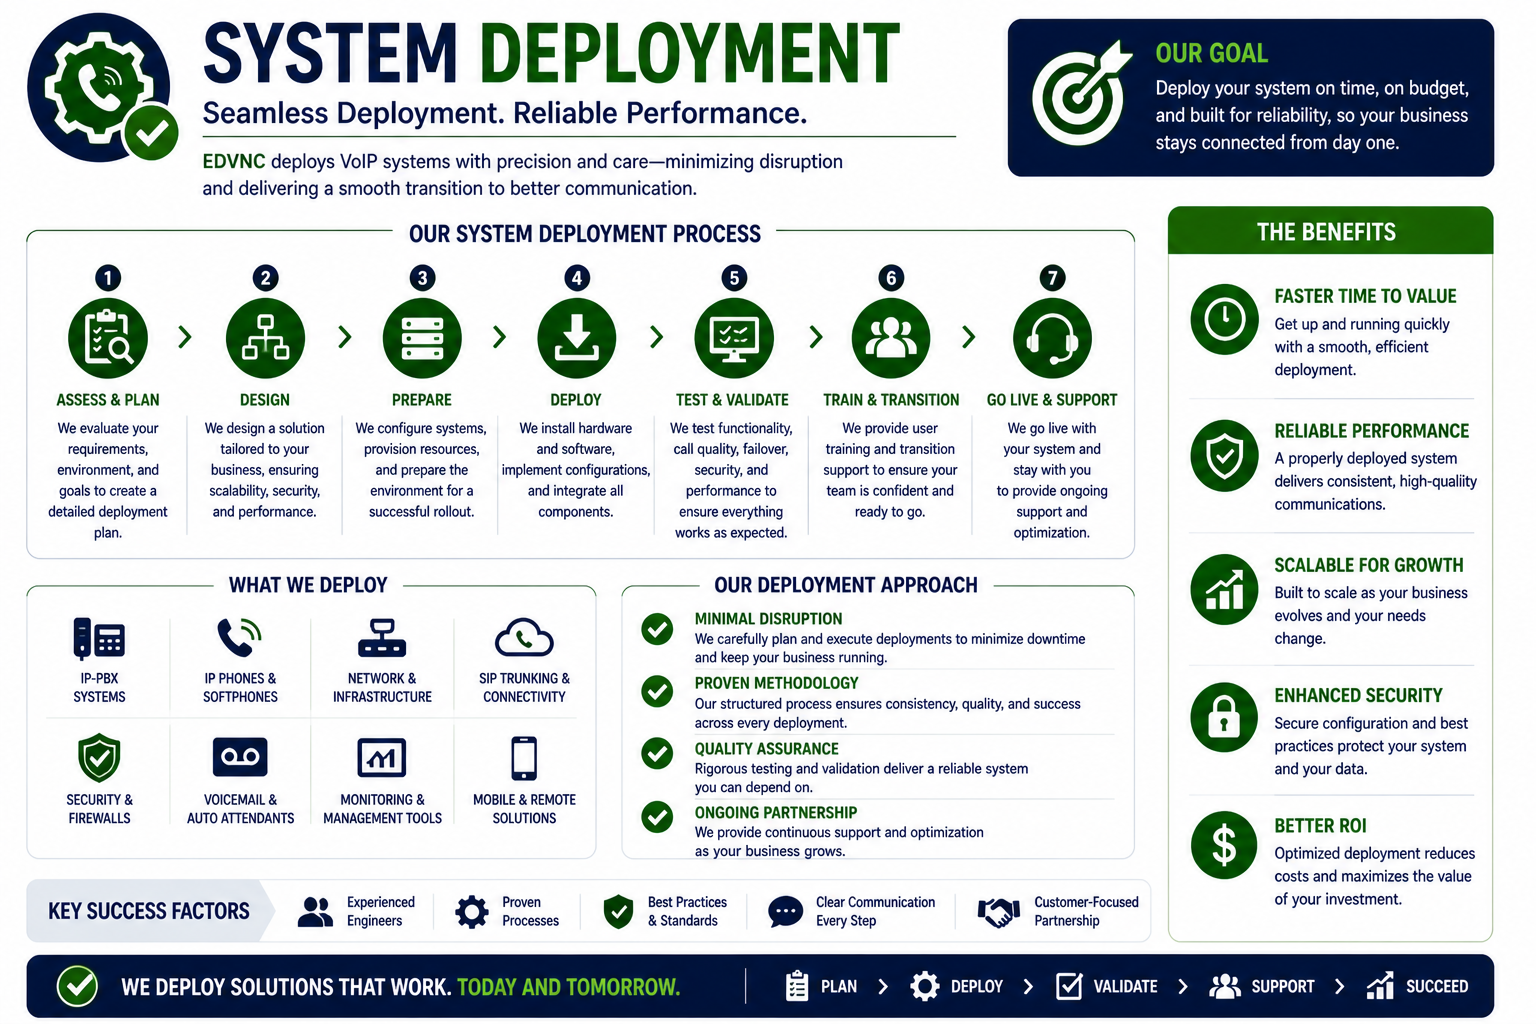Image resolution: width=1536 pixels, height=1024 pixels.
Task: Select the Mobile & Remote Solutions smartphone icon
Action: [x=524, y=758]
